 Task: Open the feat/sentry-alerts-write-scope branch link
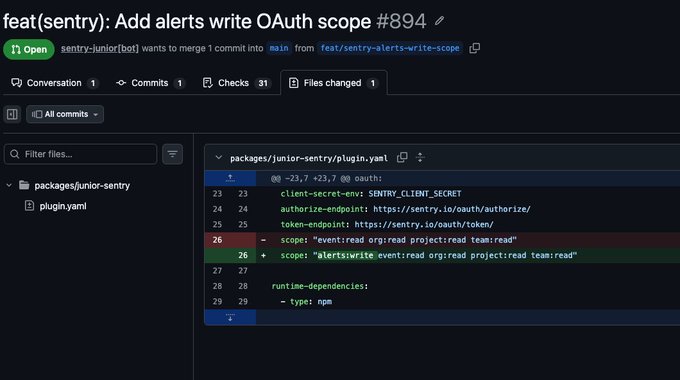(x=390, y=48)
